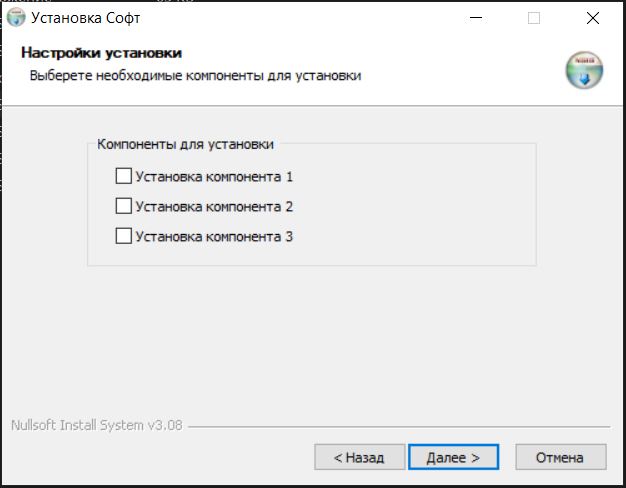Proceed with the "Далее >" button
This screenshot has width=626, height=488.
pos(453,457)
